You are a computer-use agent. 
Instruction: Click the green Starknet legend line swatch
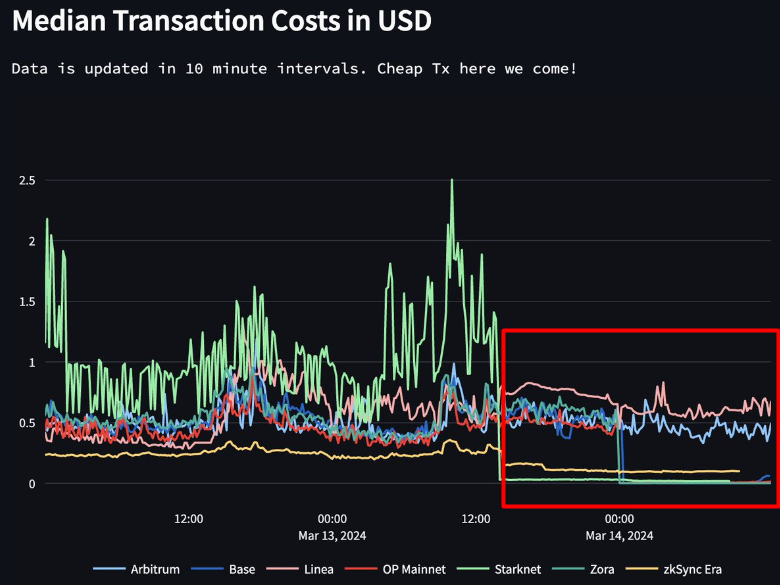coord(473,569)
